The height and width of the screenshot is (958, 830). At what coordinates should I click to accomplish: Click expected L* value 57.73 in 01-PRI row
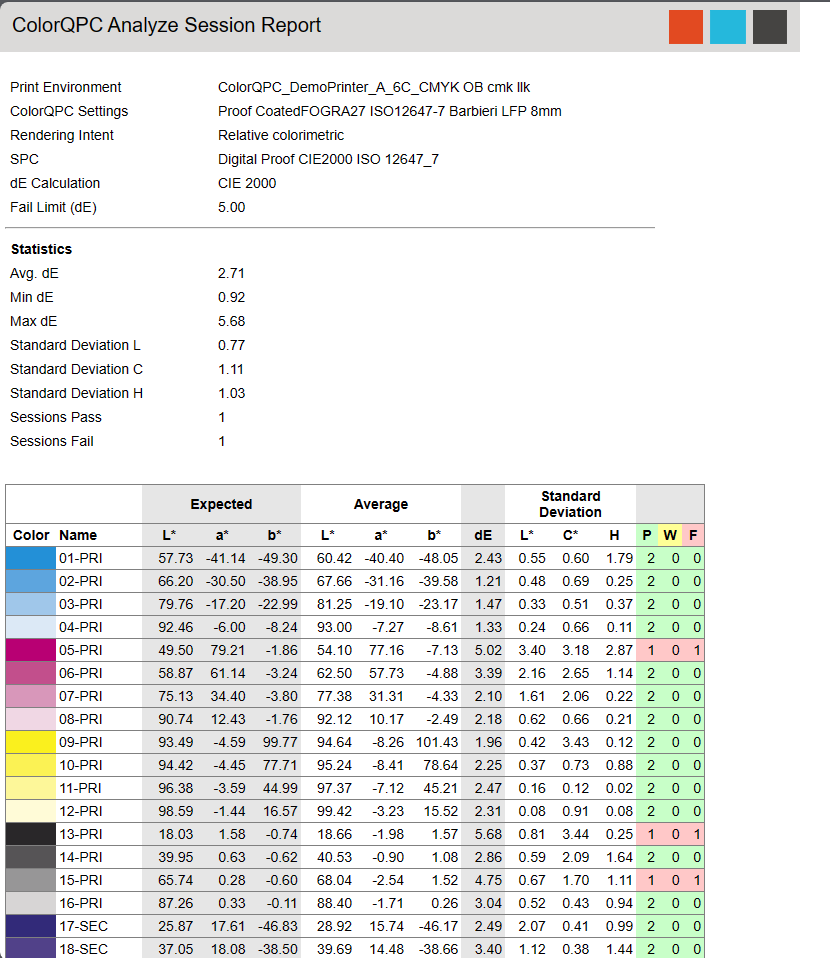point(175,558)
